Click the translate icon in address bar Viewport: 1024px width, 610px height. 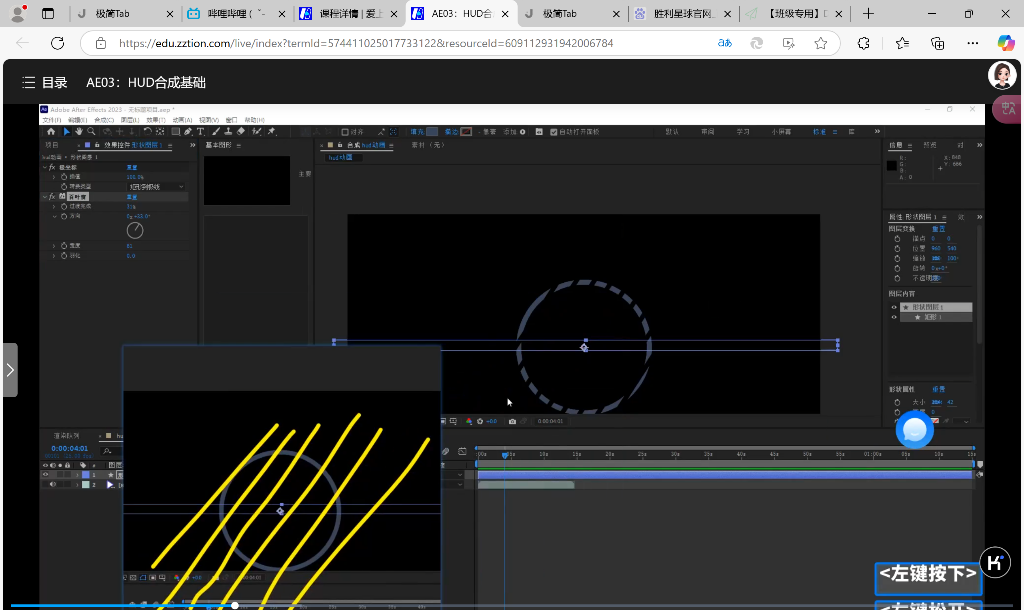tap(725, 44)
